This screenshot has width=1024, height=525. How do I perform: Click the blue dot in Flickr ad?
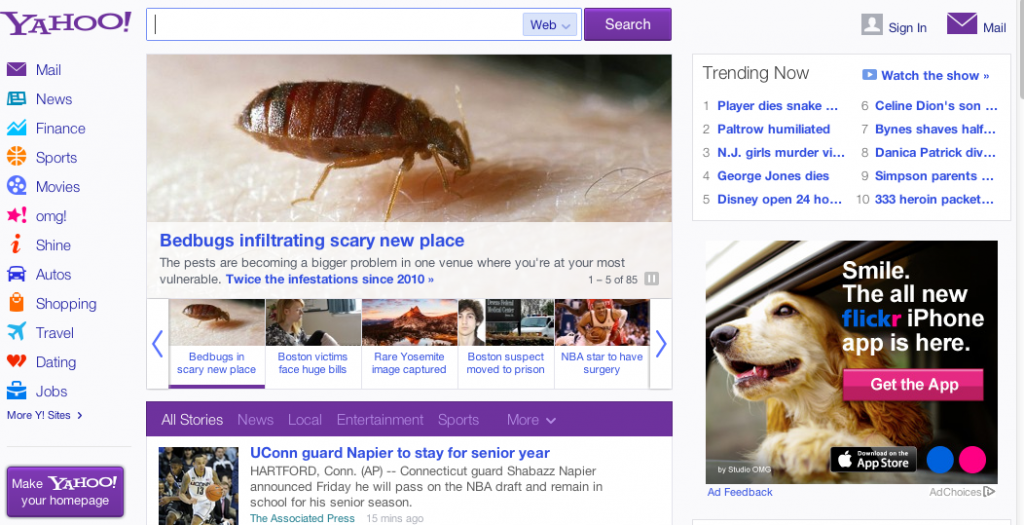coord(940,459)
